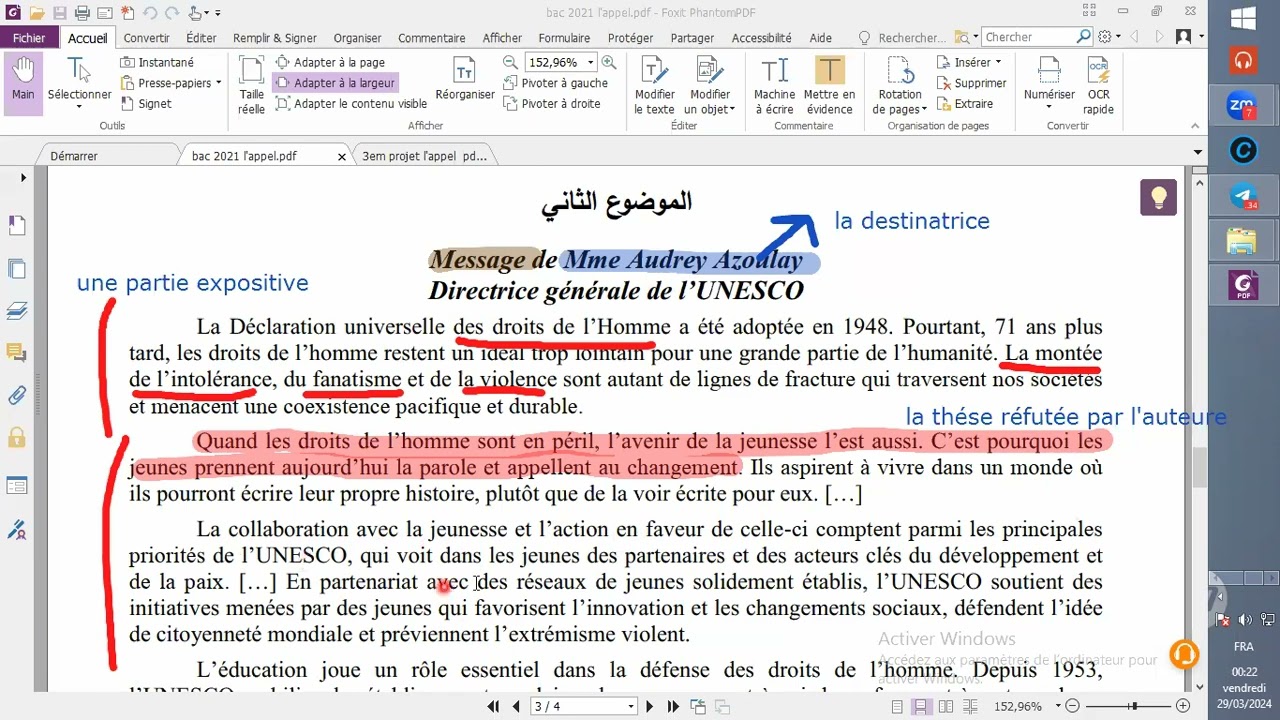This screenshot has width=1280, height=720.
Task: Open the security lock panel in sidebar
Action: tap(16, 437)
